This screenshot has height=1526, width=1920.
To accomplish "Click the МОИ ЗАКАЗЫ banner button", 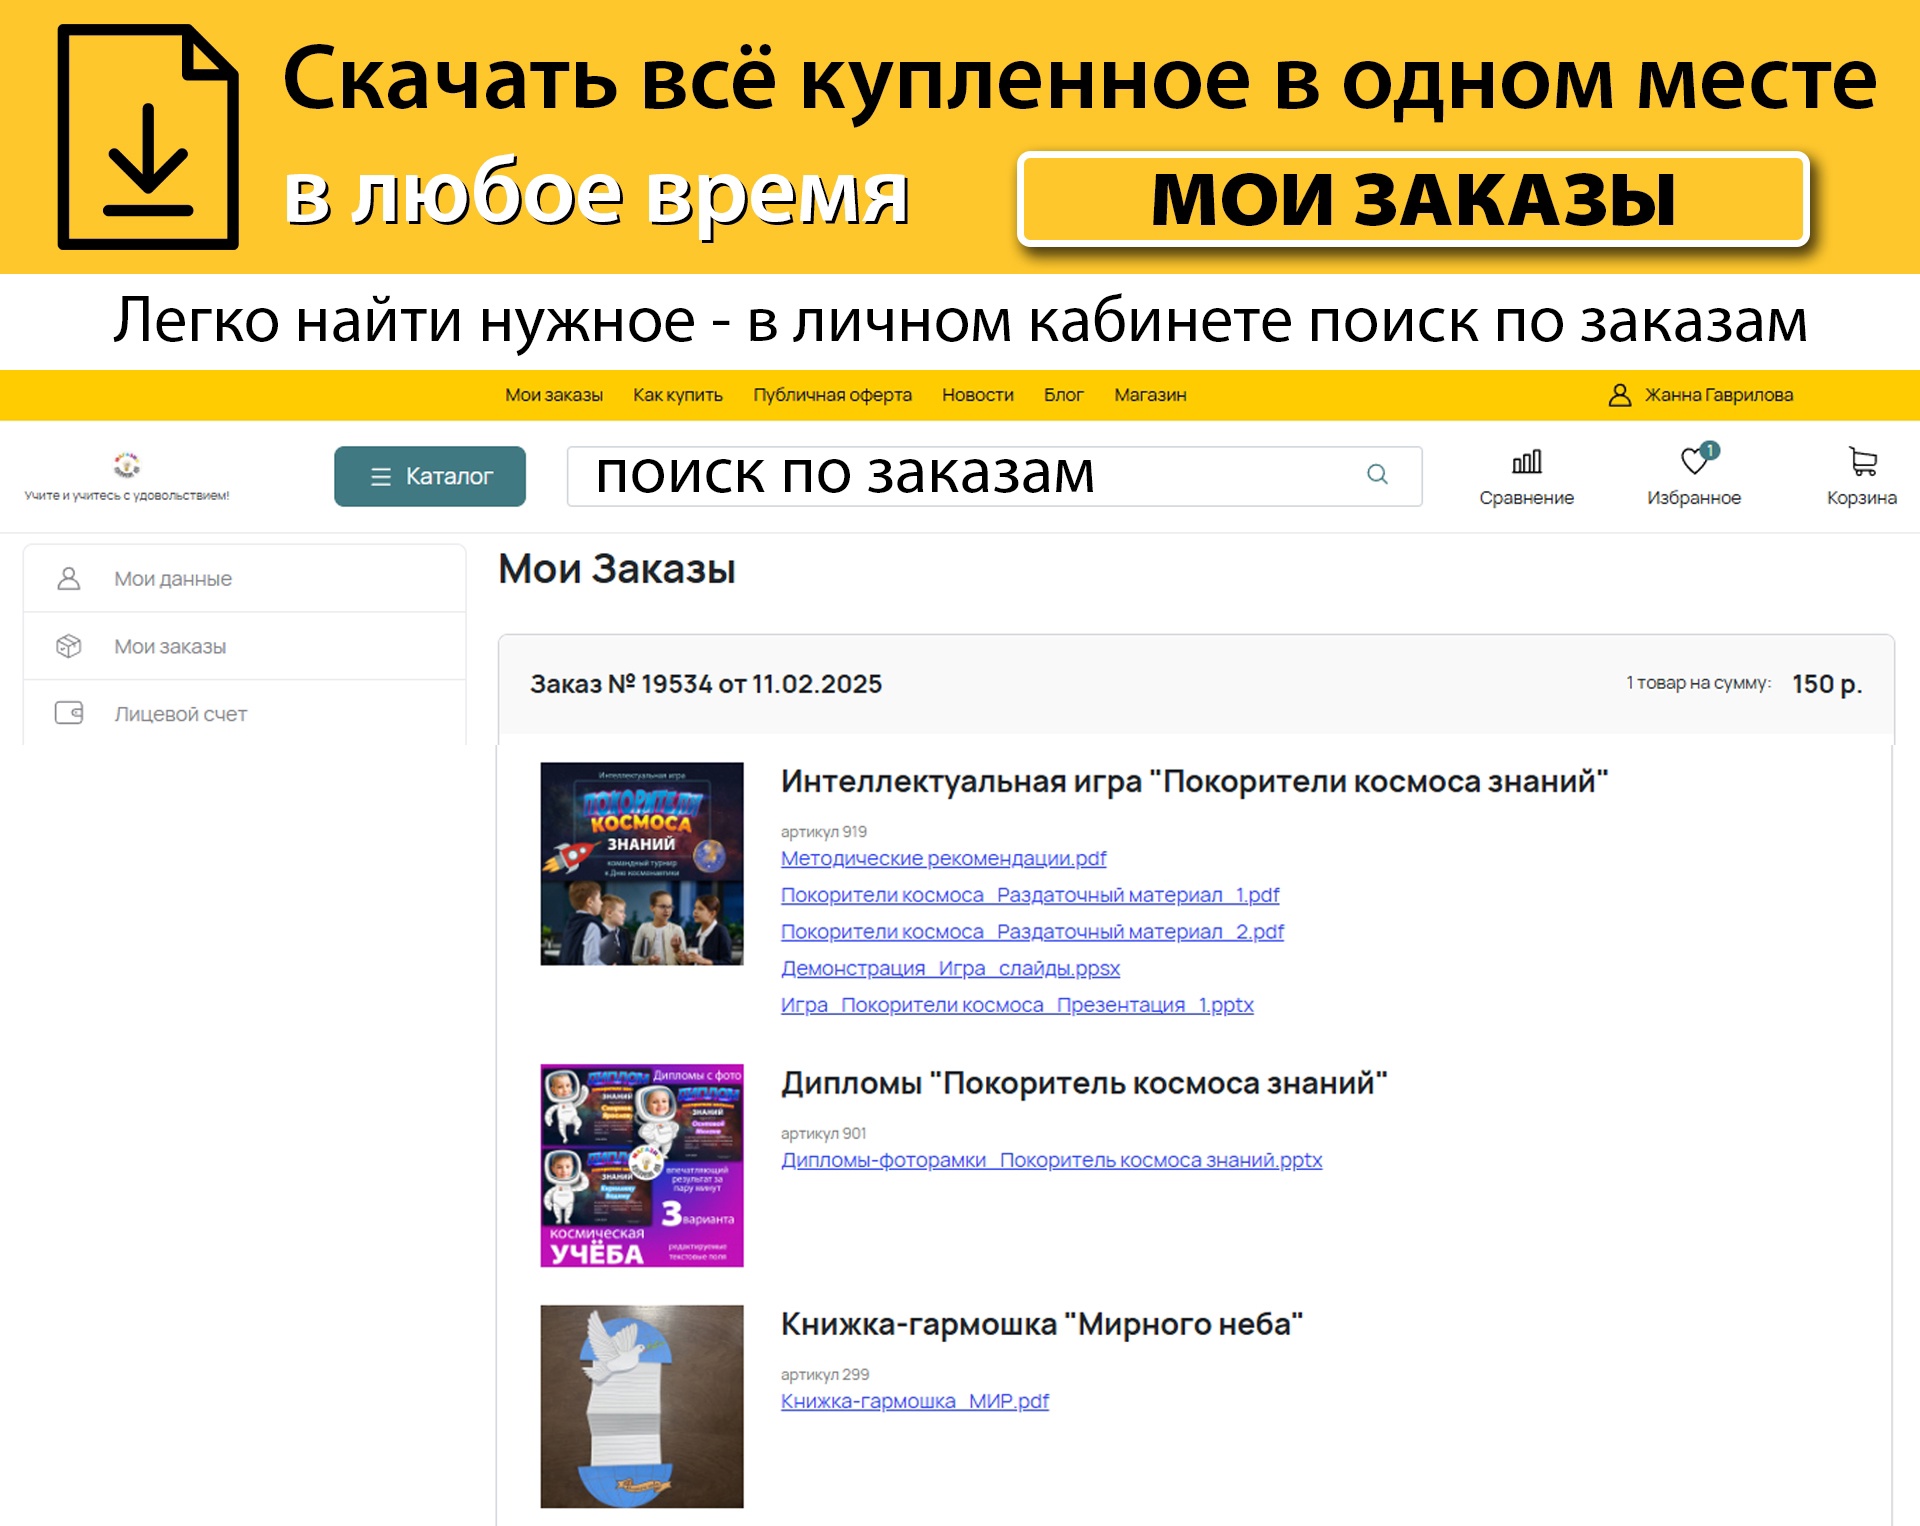I will click(1412, 199).
